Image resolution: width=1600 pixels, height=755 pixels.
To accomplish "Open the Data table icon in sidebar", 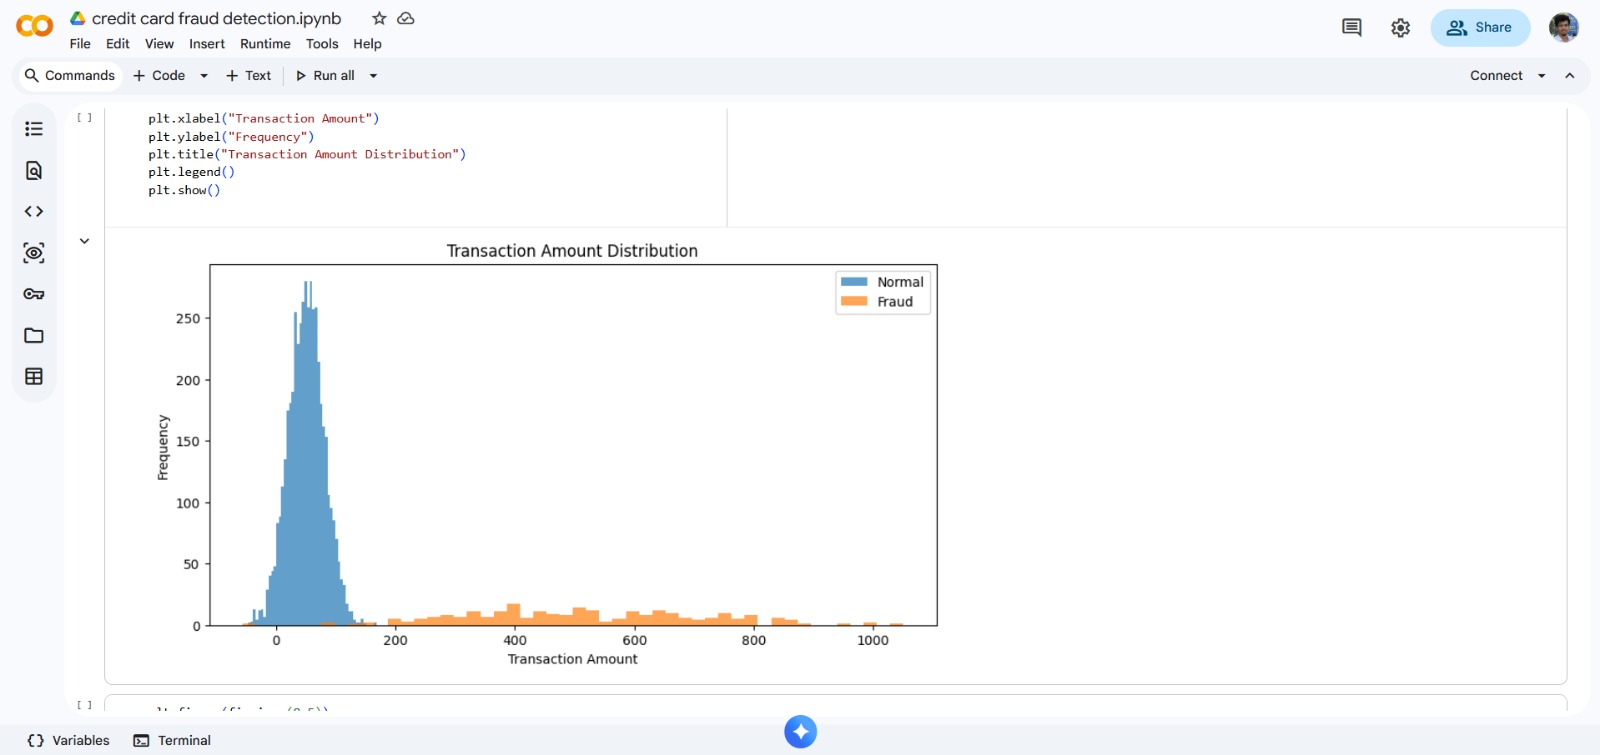I will click(34, 376).
